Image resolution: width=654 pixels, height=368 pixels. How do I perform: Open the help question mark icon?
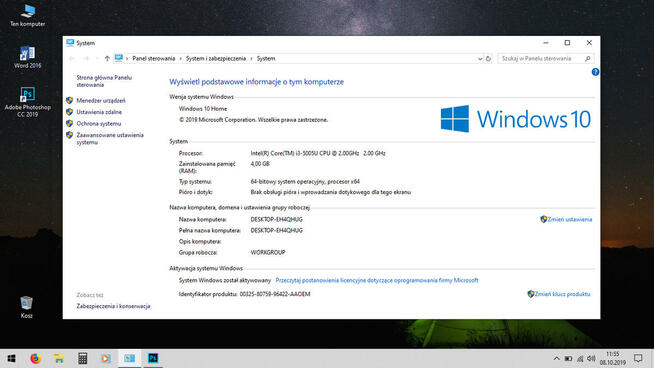coord(595,72)
